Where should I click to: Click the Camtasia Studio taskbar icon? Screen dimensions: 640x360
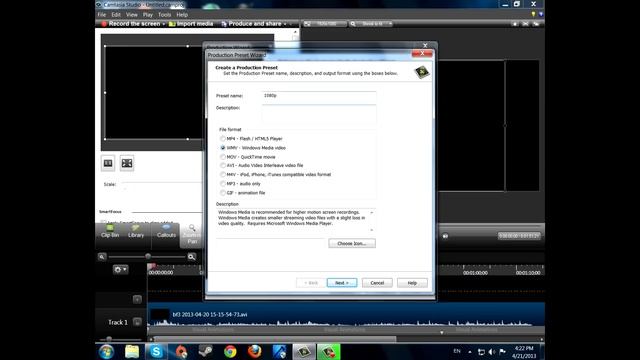pyautogui.click(x=304, y=351)
